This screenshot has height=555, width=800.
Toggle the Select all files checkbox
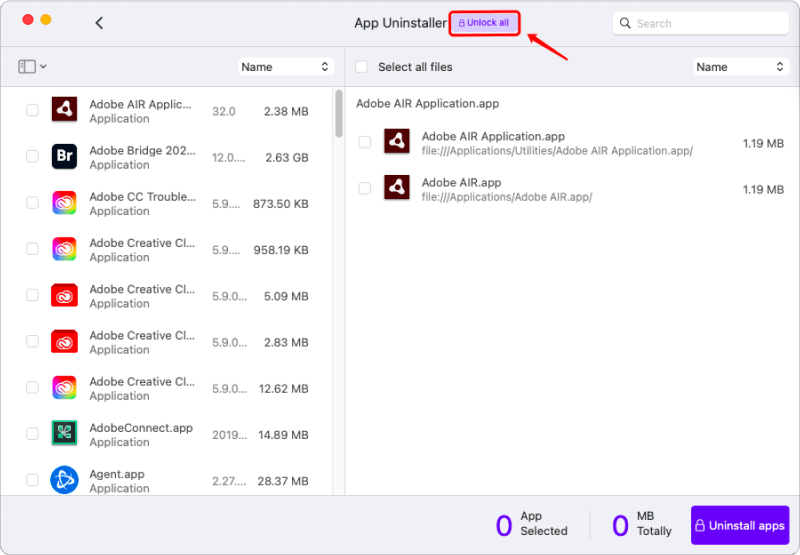pyautogui.click(x=361, y=67)
